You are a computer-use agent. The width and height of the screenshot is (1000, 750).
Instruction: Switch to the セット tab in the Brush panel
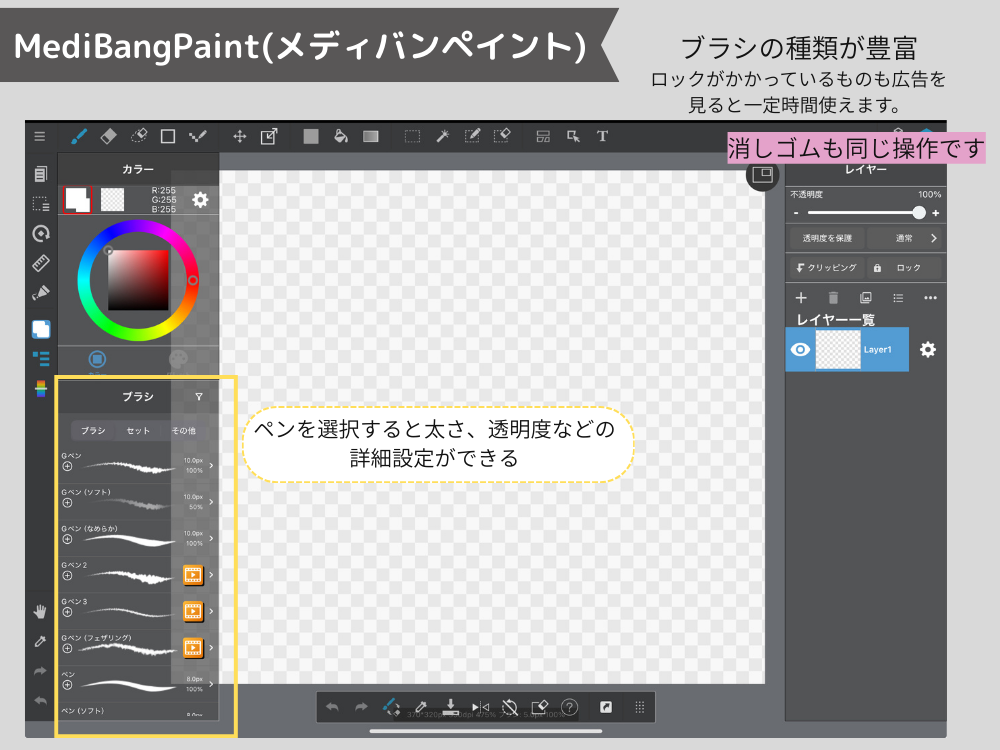click(x=139, y=430)
